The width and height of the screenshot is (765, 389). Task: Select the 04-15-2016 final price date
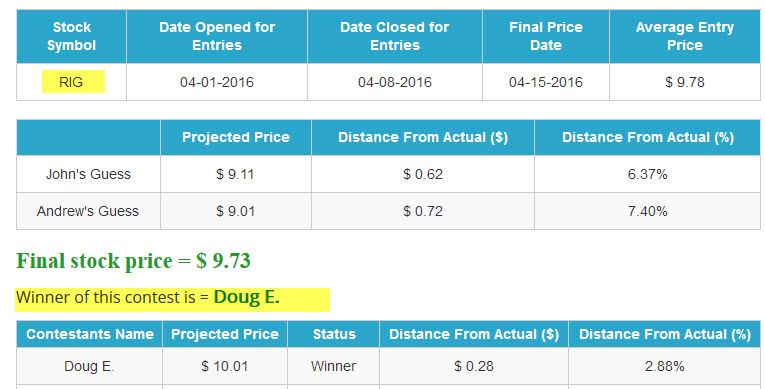pos(546,82)
